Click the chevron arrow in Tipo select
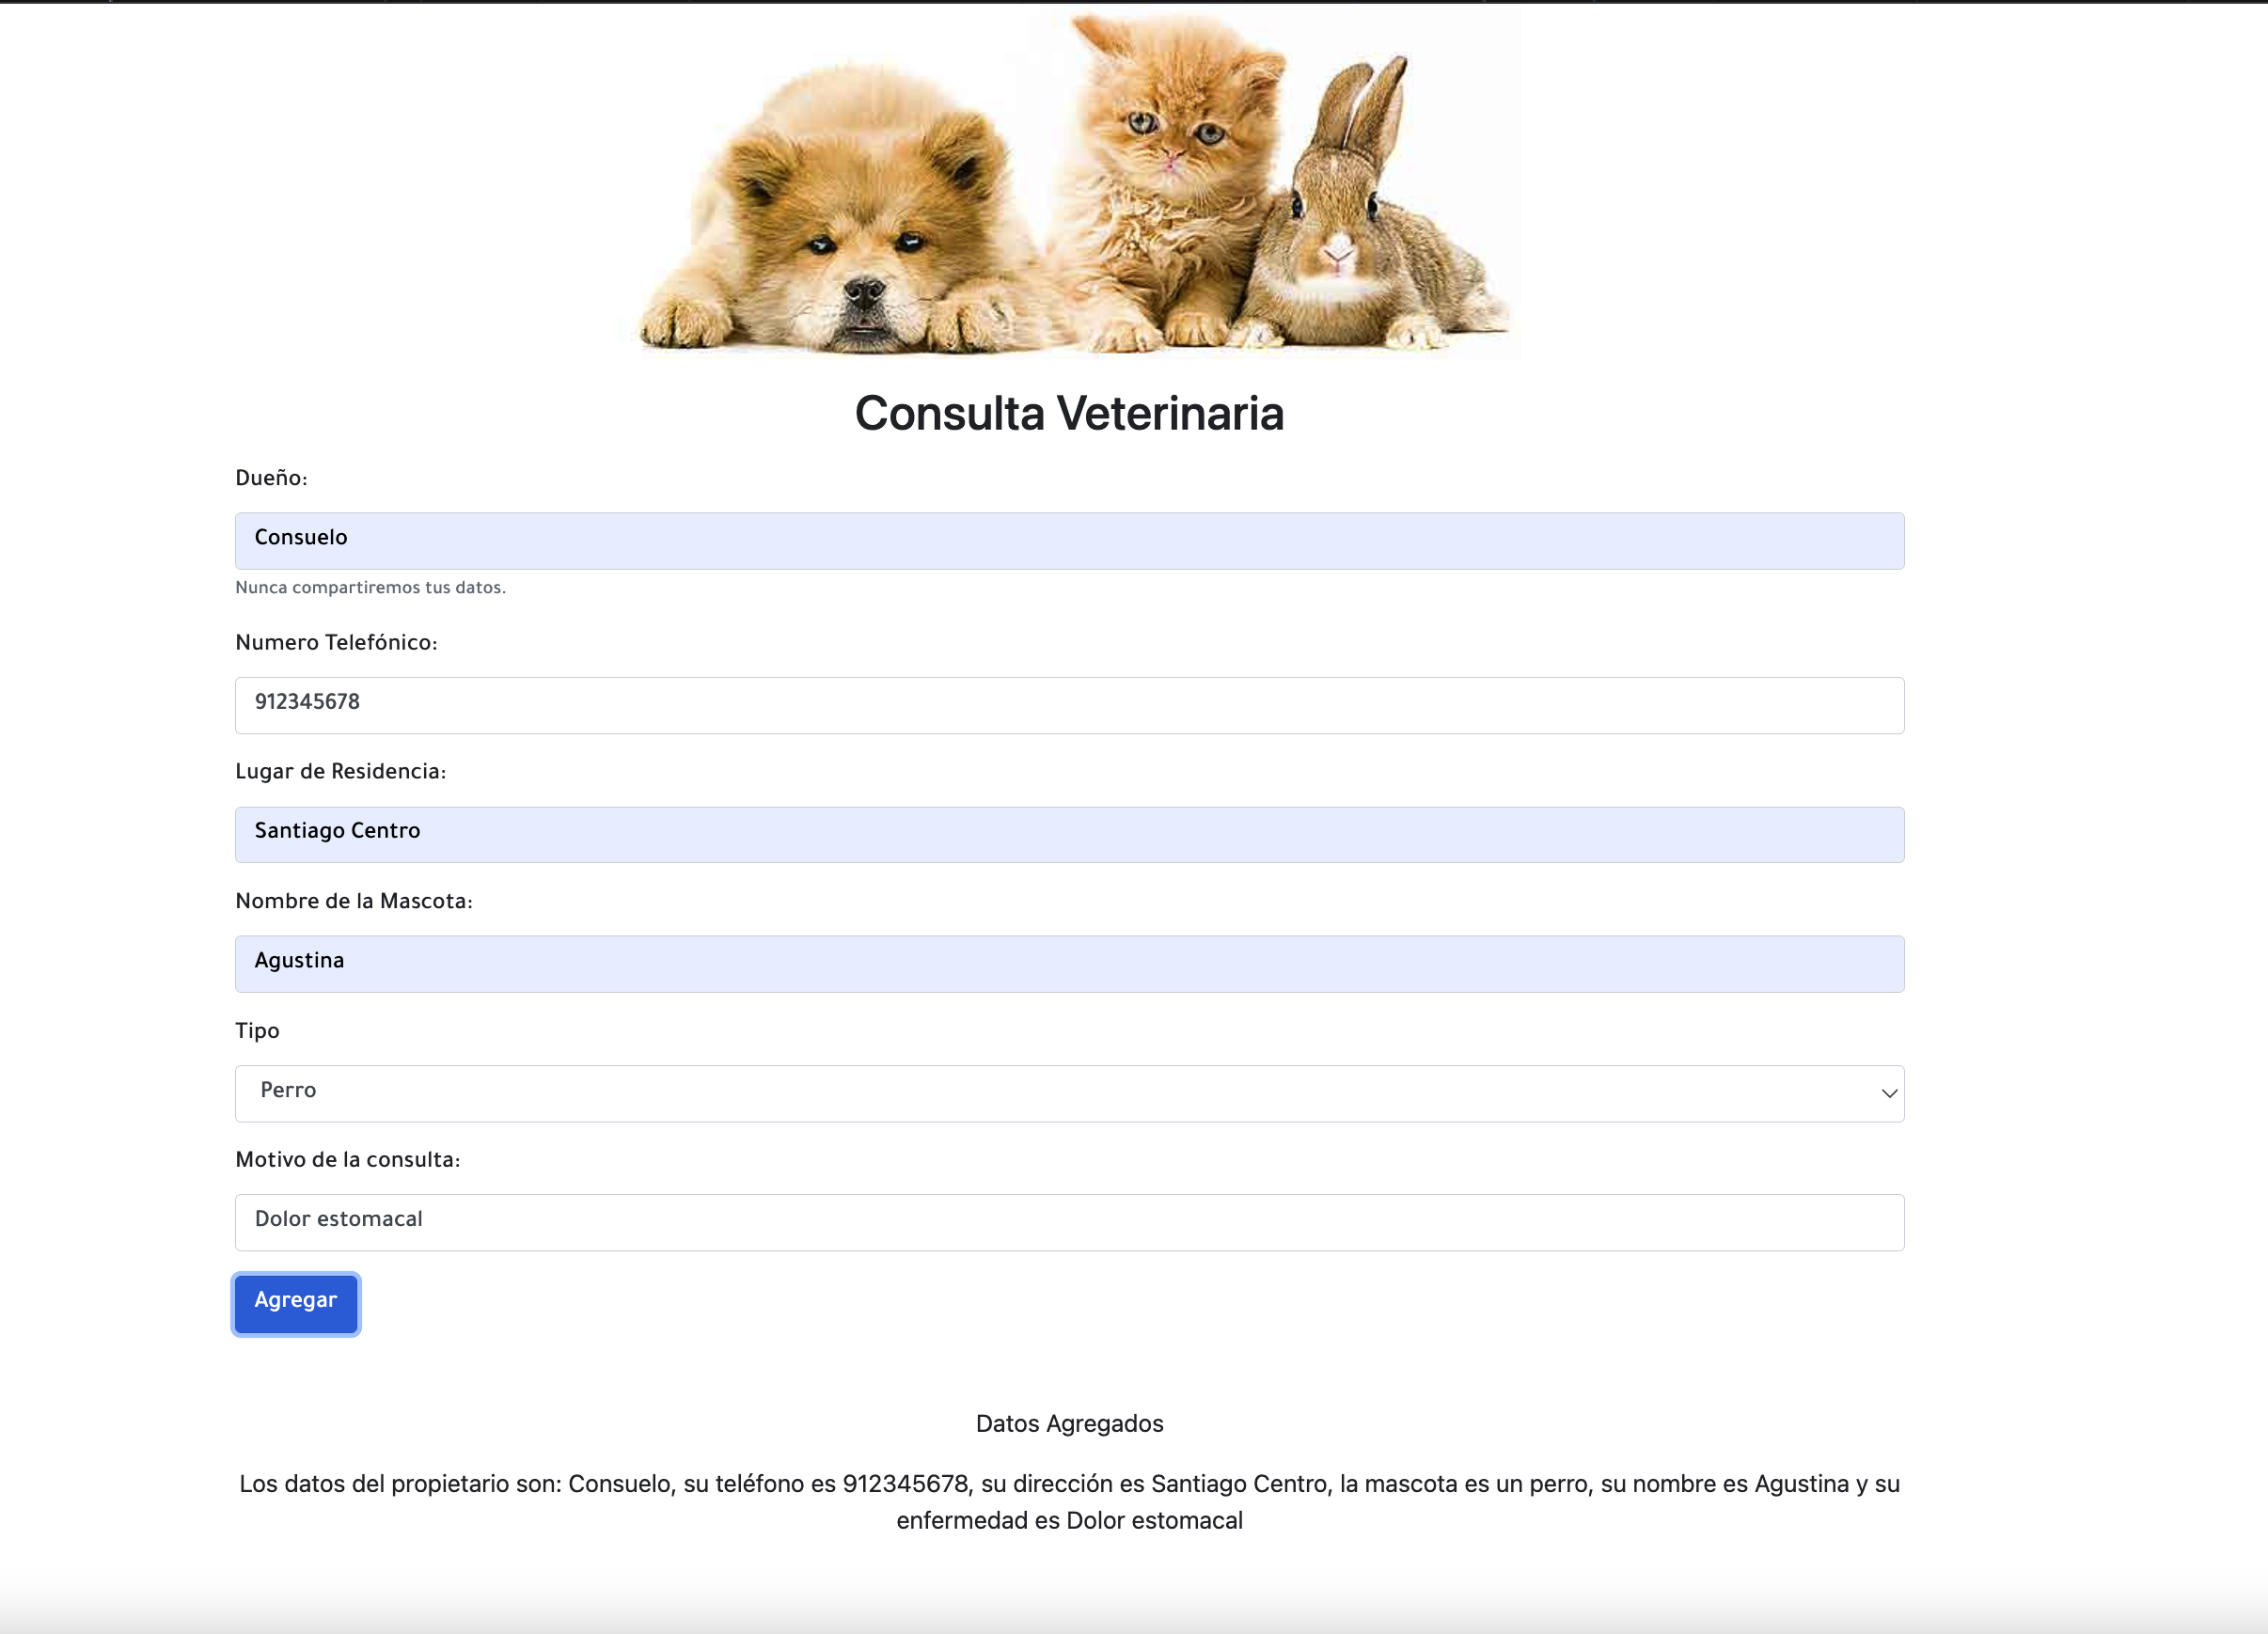Viewport: 2268px width, 1634px height. [1888, 1093]
